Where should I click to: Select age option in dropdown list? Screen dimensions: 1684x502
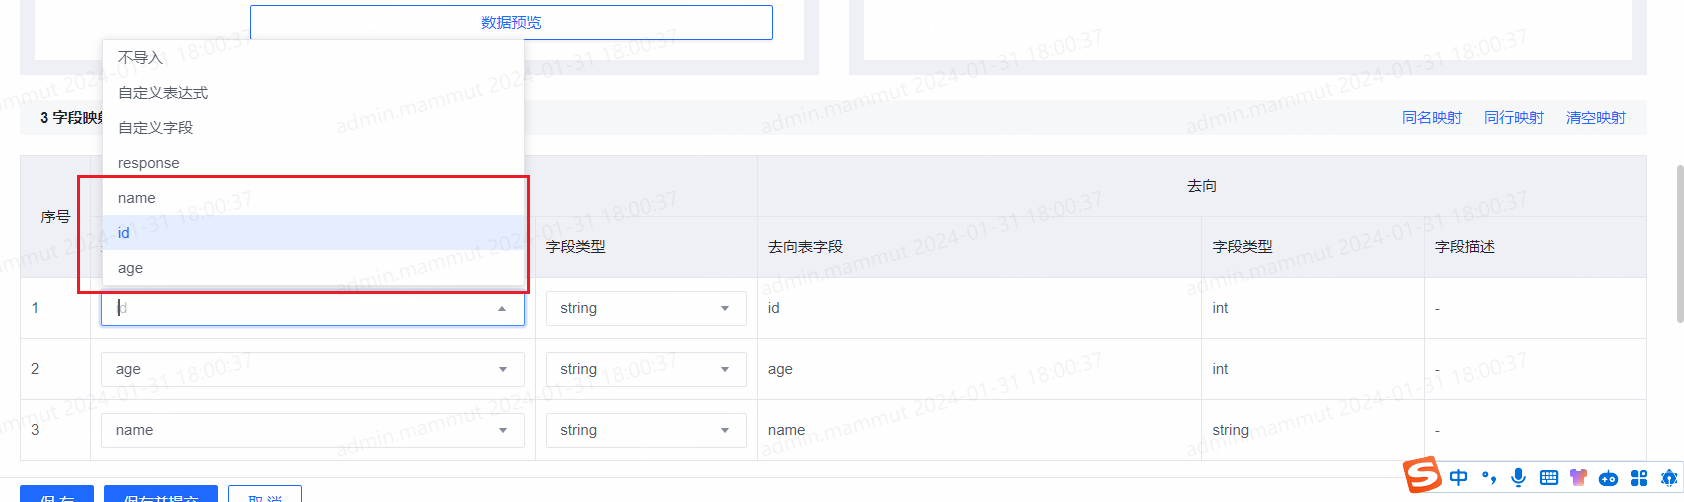[313, 268]
